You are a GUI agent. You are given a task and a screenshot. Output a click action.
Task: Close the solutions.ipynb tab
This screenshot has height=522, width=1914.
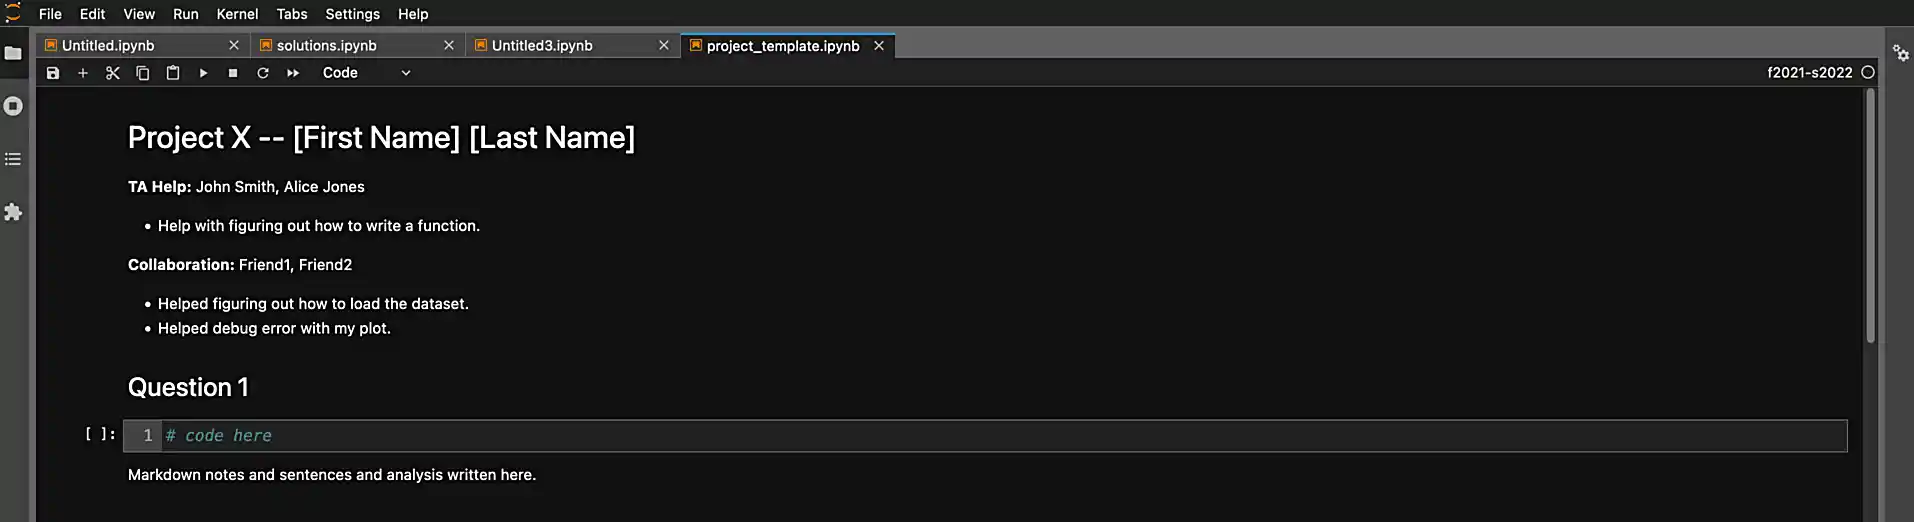pos(449,46)
